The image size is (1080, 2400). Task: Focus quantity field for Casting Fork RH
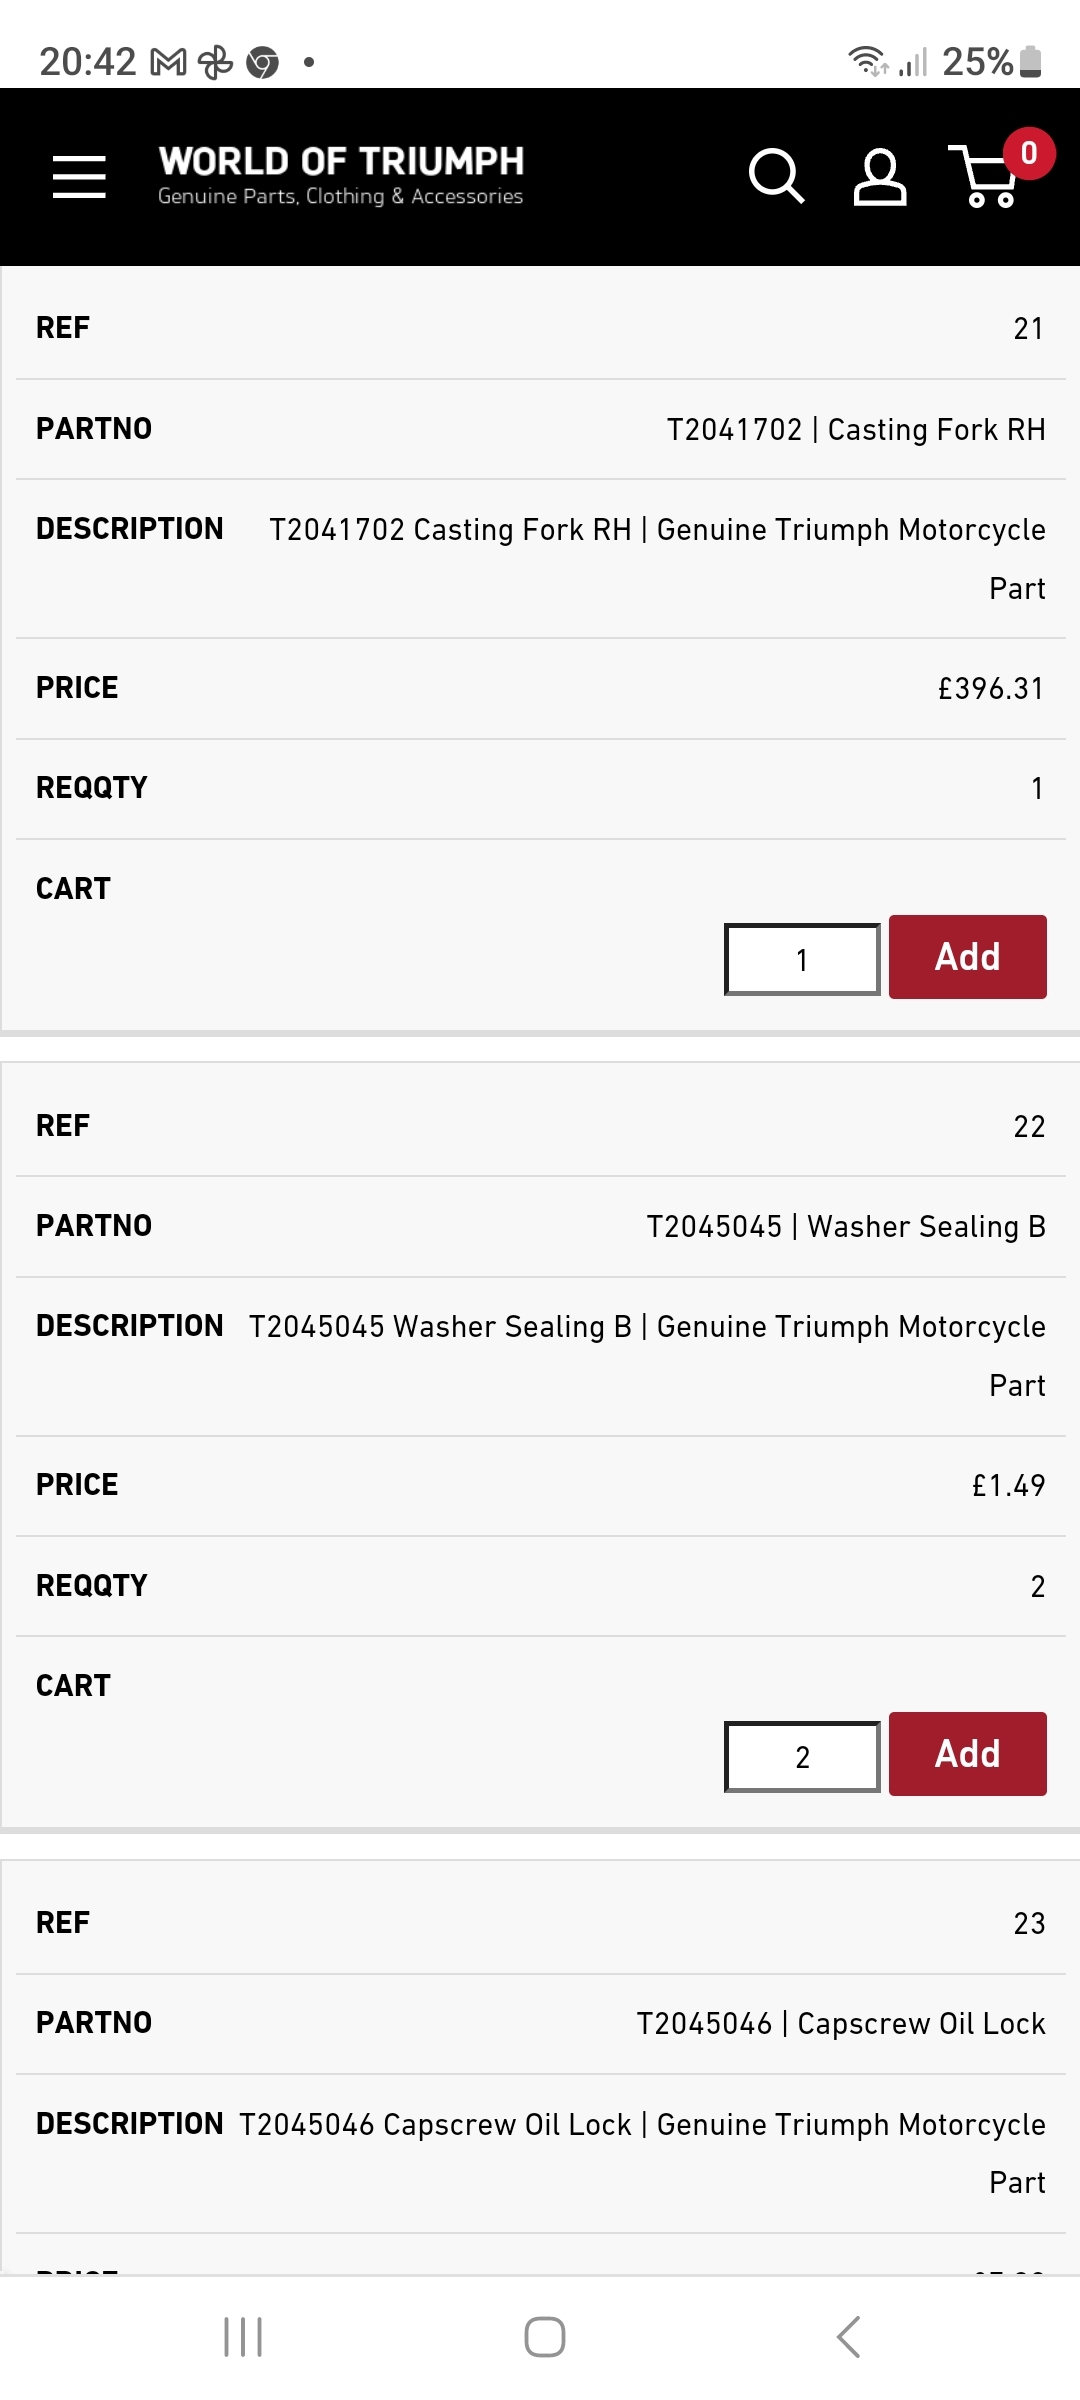tap(802, 960)
